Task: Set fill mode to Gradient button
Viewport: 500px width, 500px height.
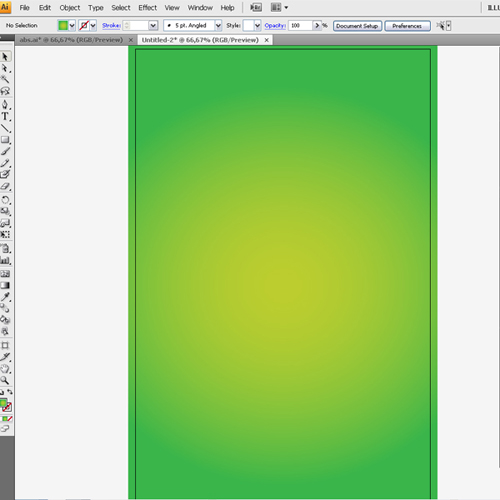Action: point(5,419)
